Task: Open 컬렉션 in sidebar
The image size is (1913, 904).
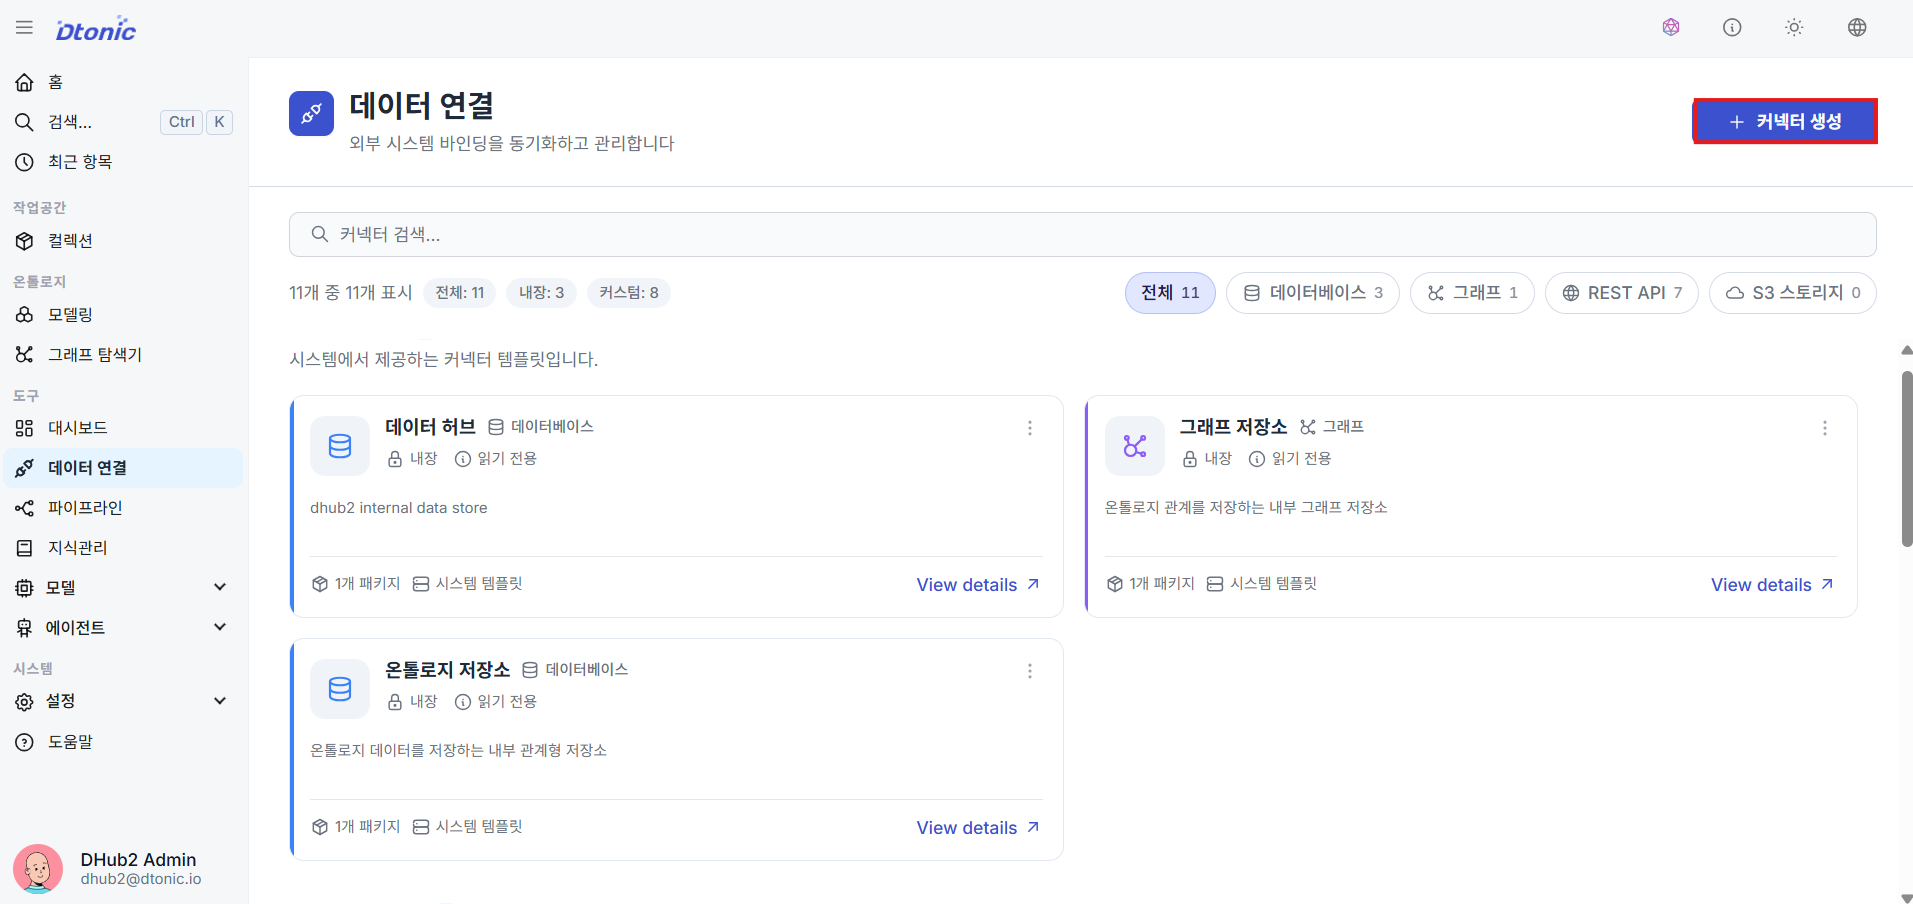Action: [123, 241]
